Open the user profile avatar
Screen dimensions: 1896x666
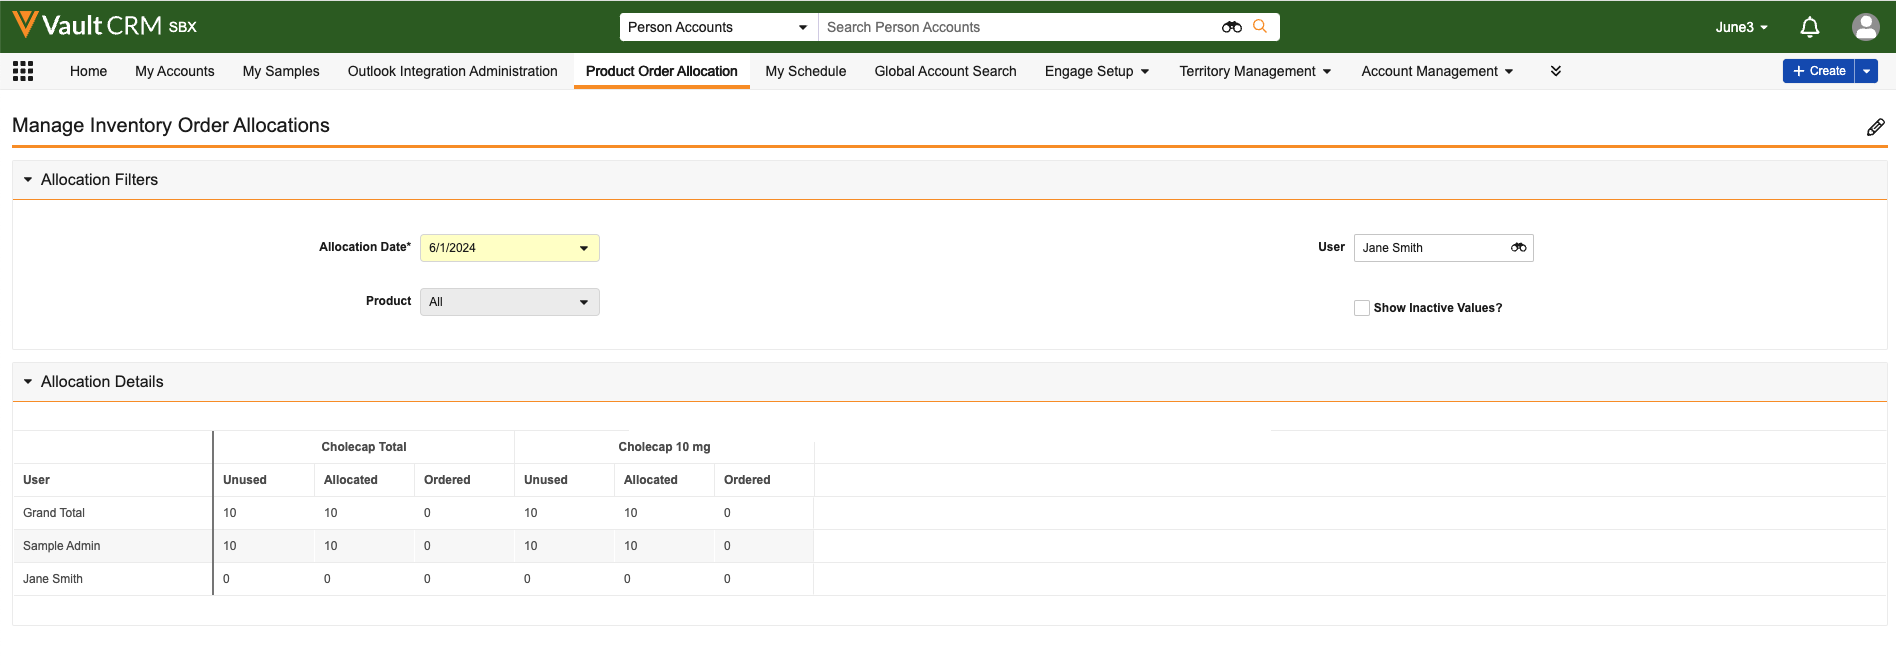[x=1865, y=27]
